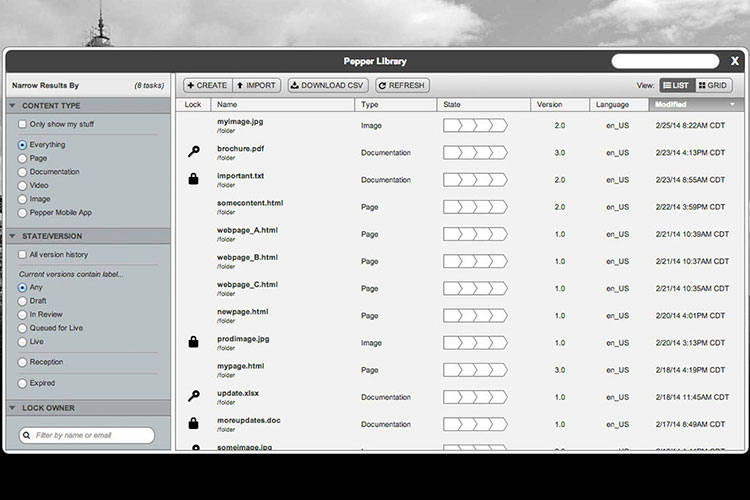Click the DOWNLOAD CSV button
This screenshot has height=500, width=750.
pyautogui.click(x=328, y=85)
